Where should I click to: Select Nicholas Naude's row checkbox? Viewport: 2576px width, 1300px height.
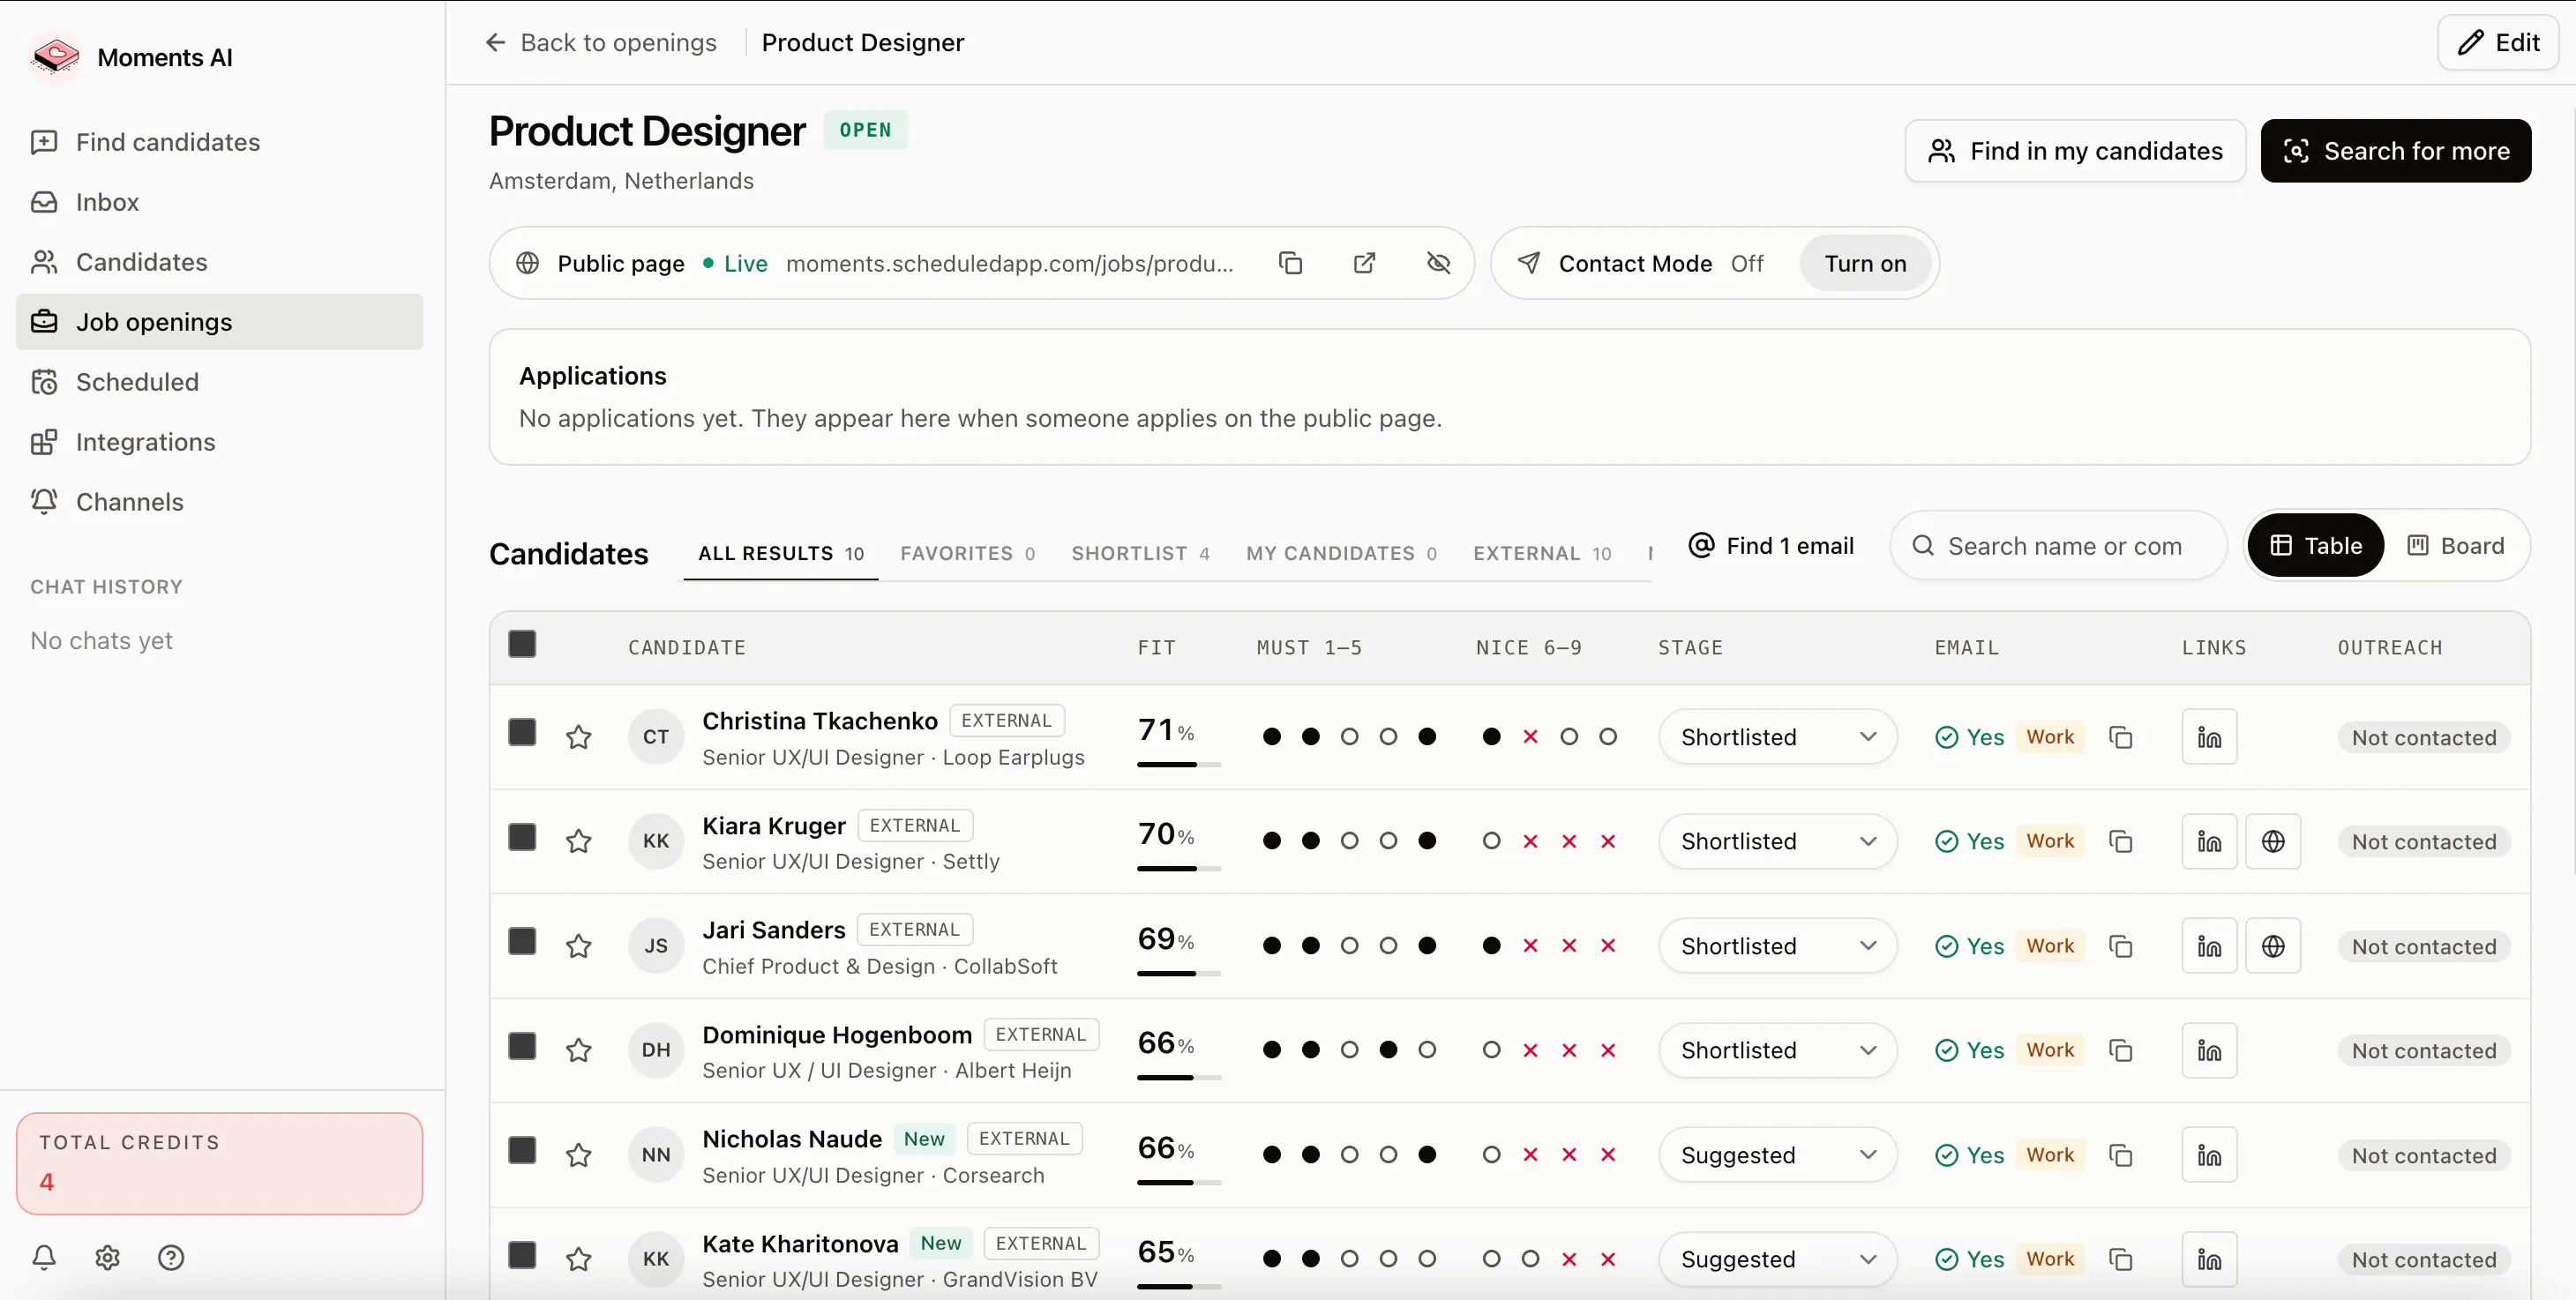click(522, 1150)
